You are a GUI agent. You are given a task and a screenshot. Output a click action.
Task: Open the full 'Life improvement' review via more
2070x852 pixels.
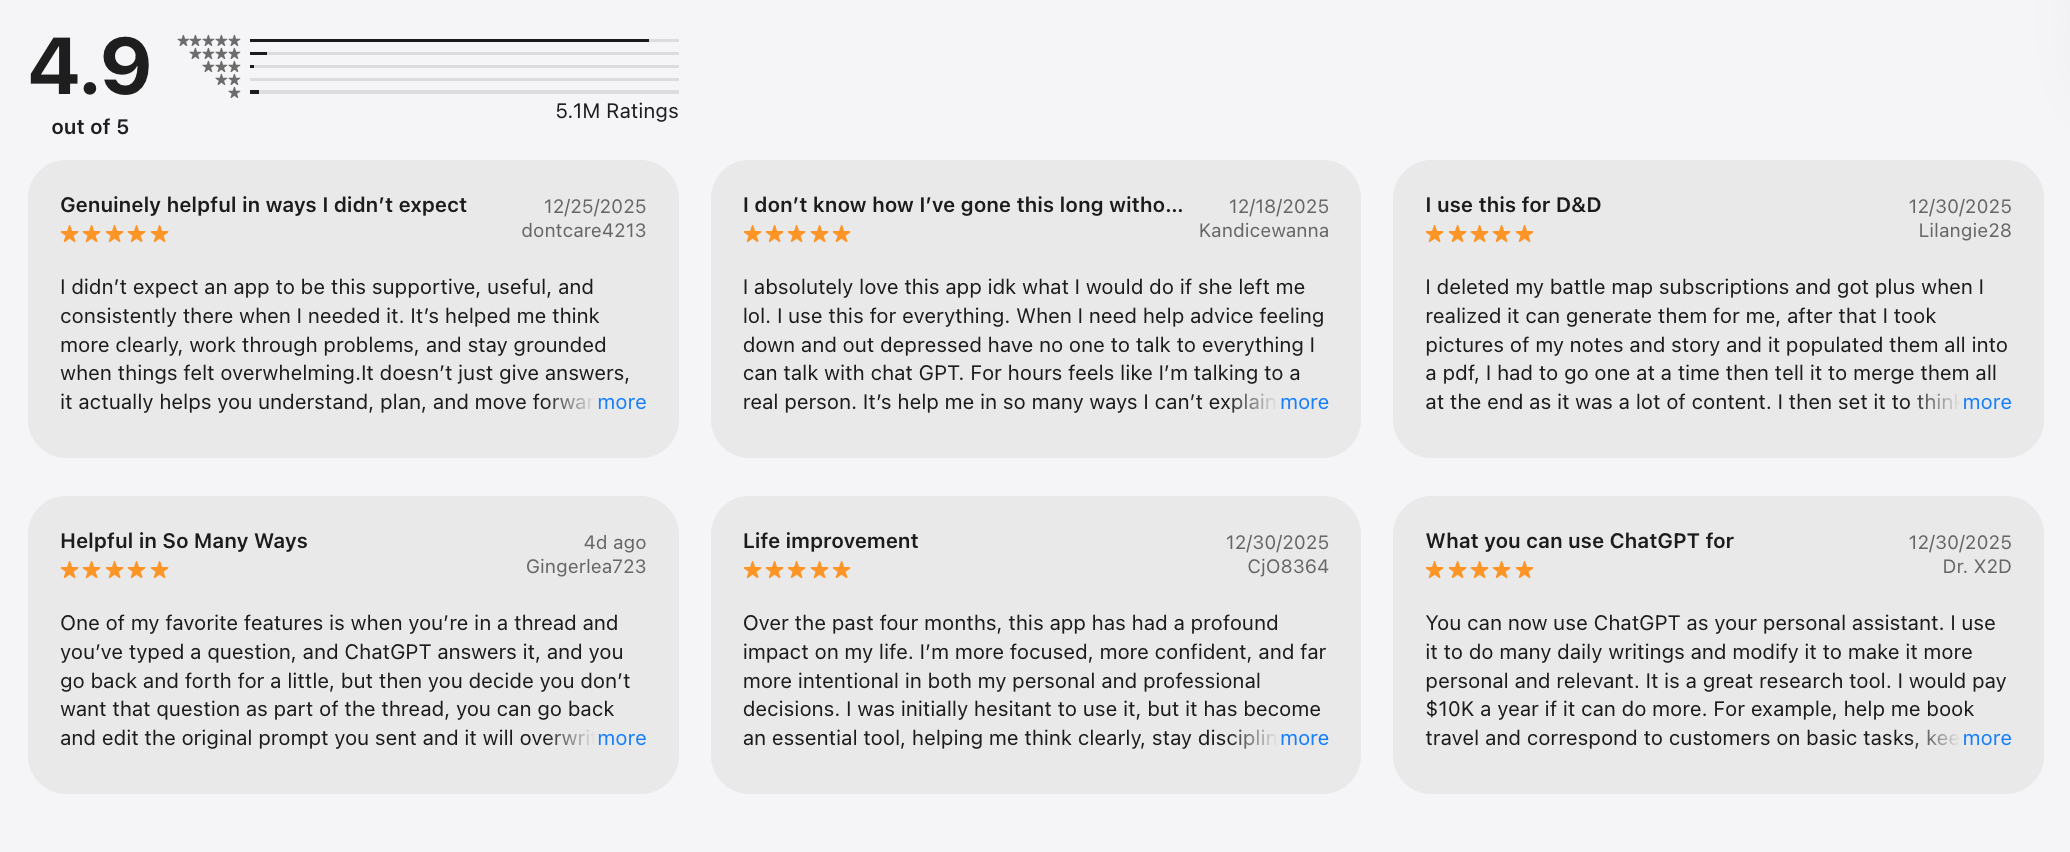(1305, 738)
